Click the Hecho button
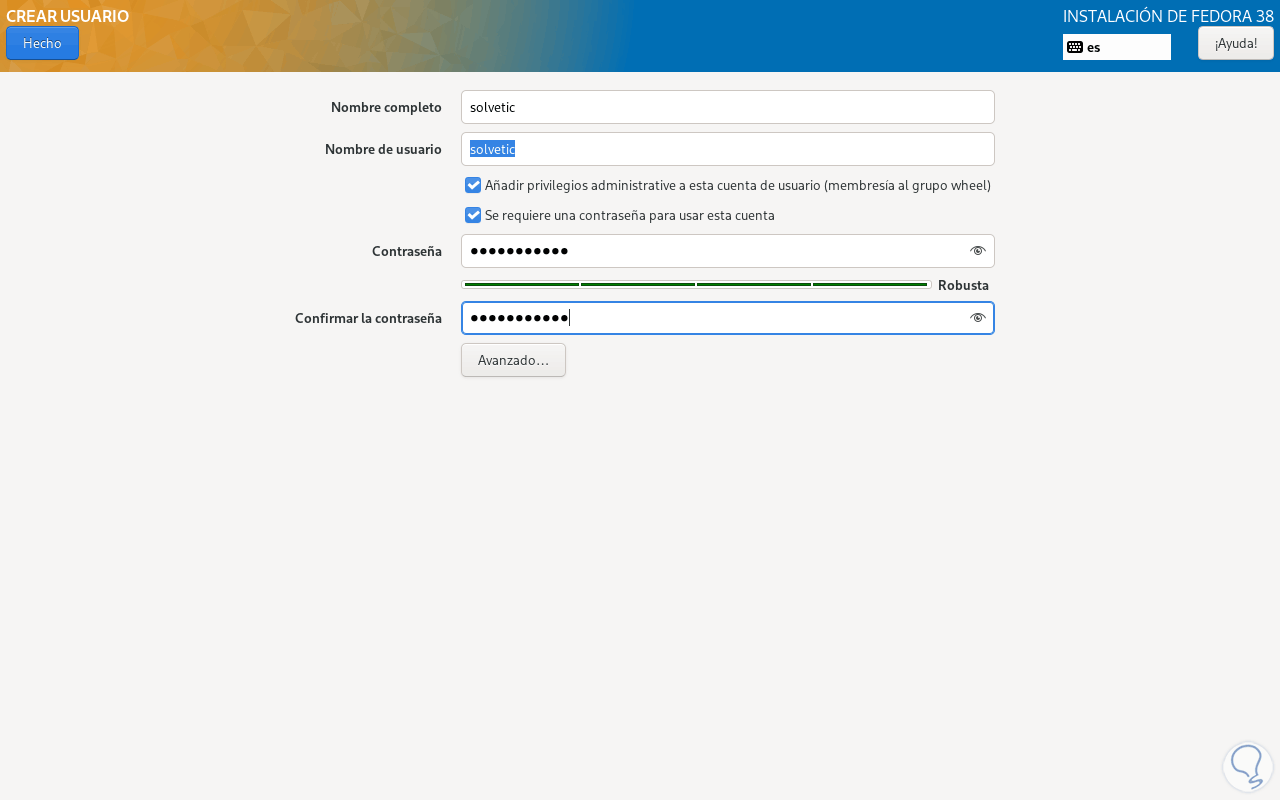Viewport: 1280px width, 800px height. [42, 43]
